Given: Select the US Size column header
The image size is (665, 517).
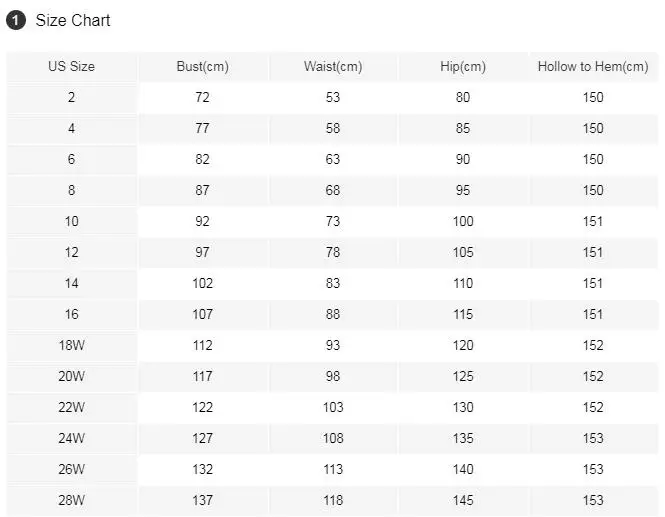Looking at the screenshot, I should 72,67.
